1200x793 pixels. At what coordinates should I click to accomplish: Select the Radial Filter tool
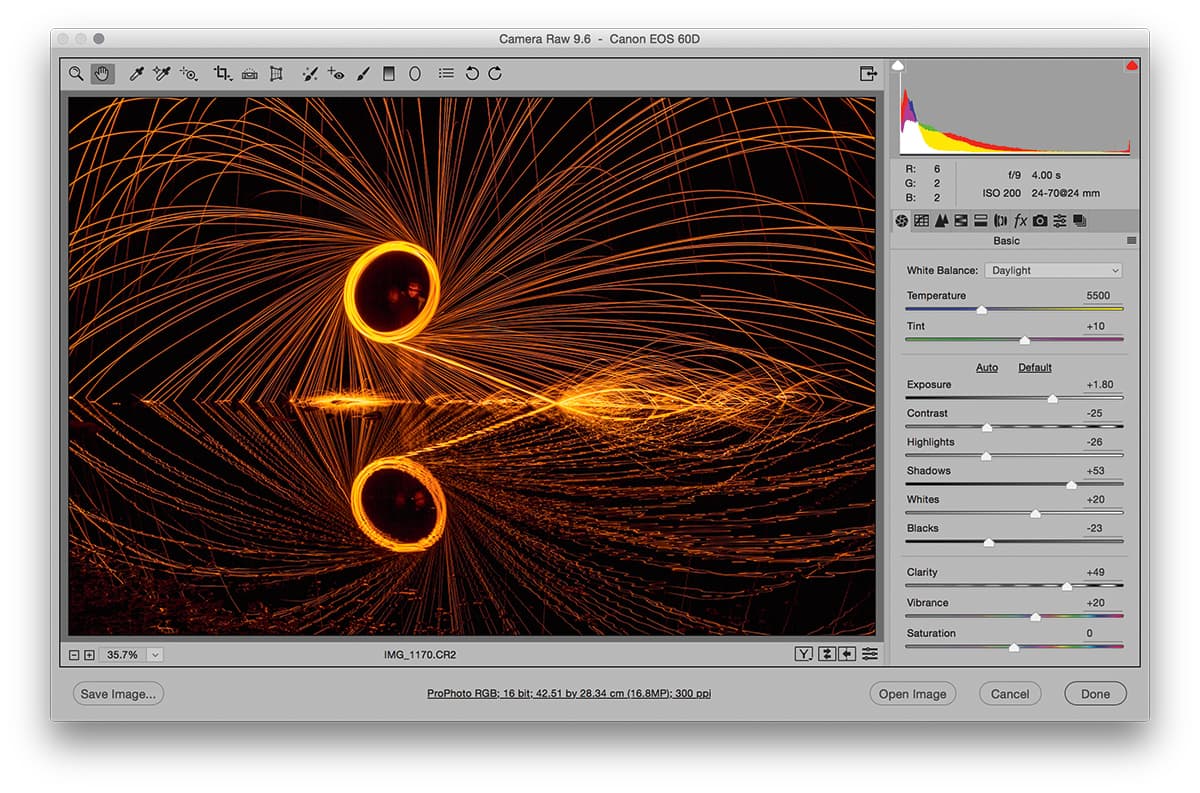415,74
